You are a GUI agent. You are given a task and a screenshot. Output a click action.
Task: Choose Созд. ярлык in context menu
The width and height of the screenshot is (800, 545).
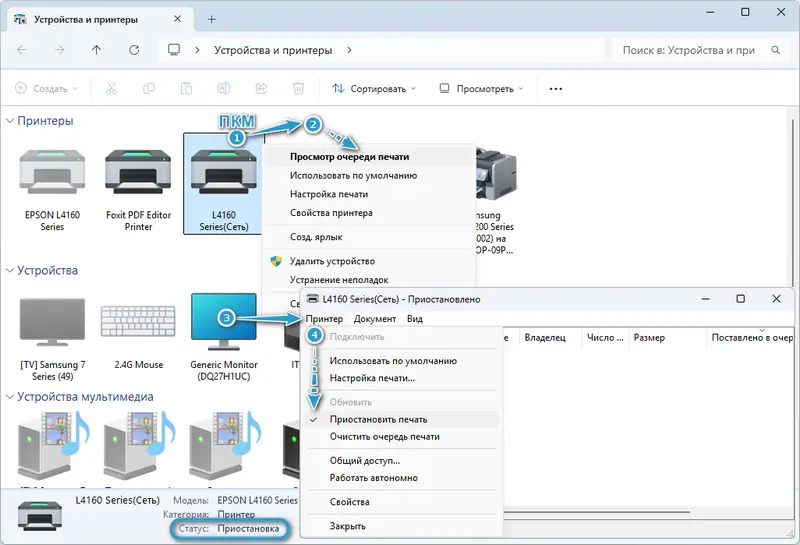point(370,237)
